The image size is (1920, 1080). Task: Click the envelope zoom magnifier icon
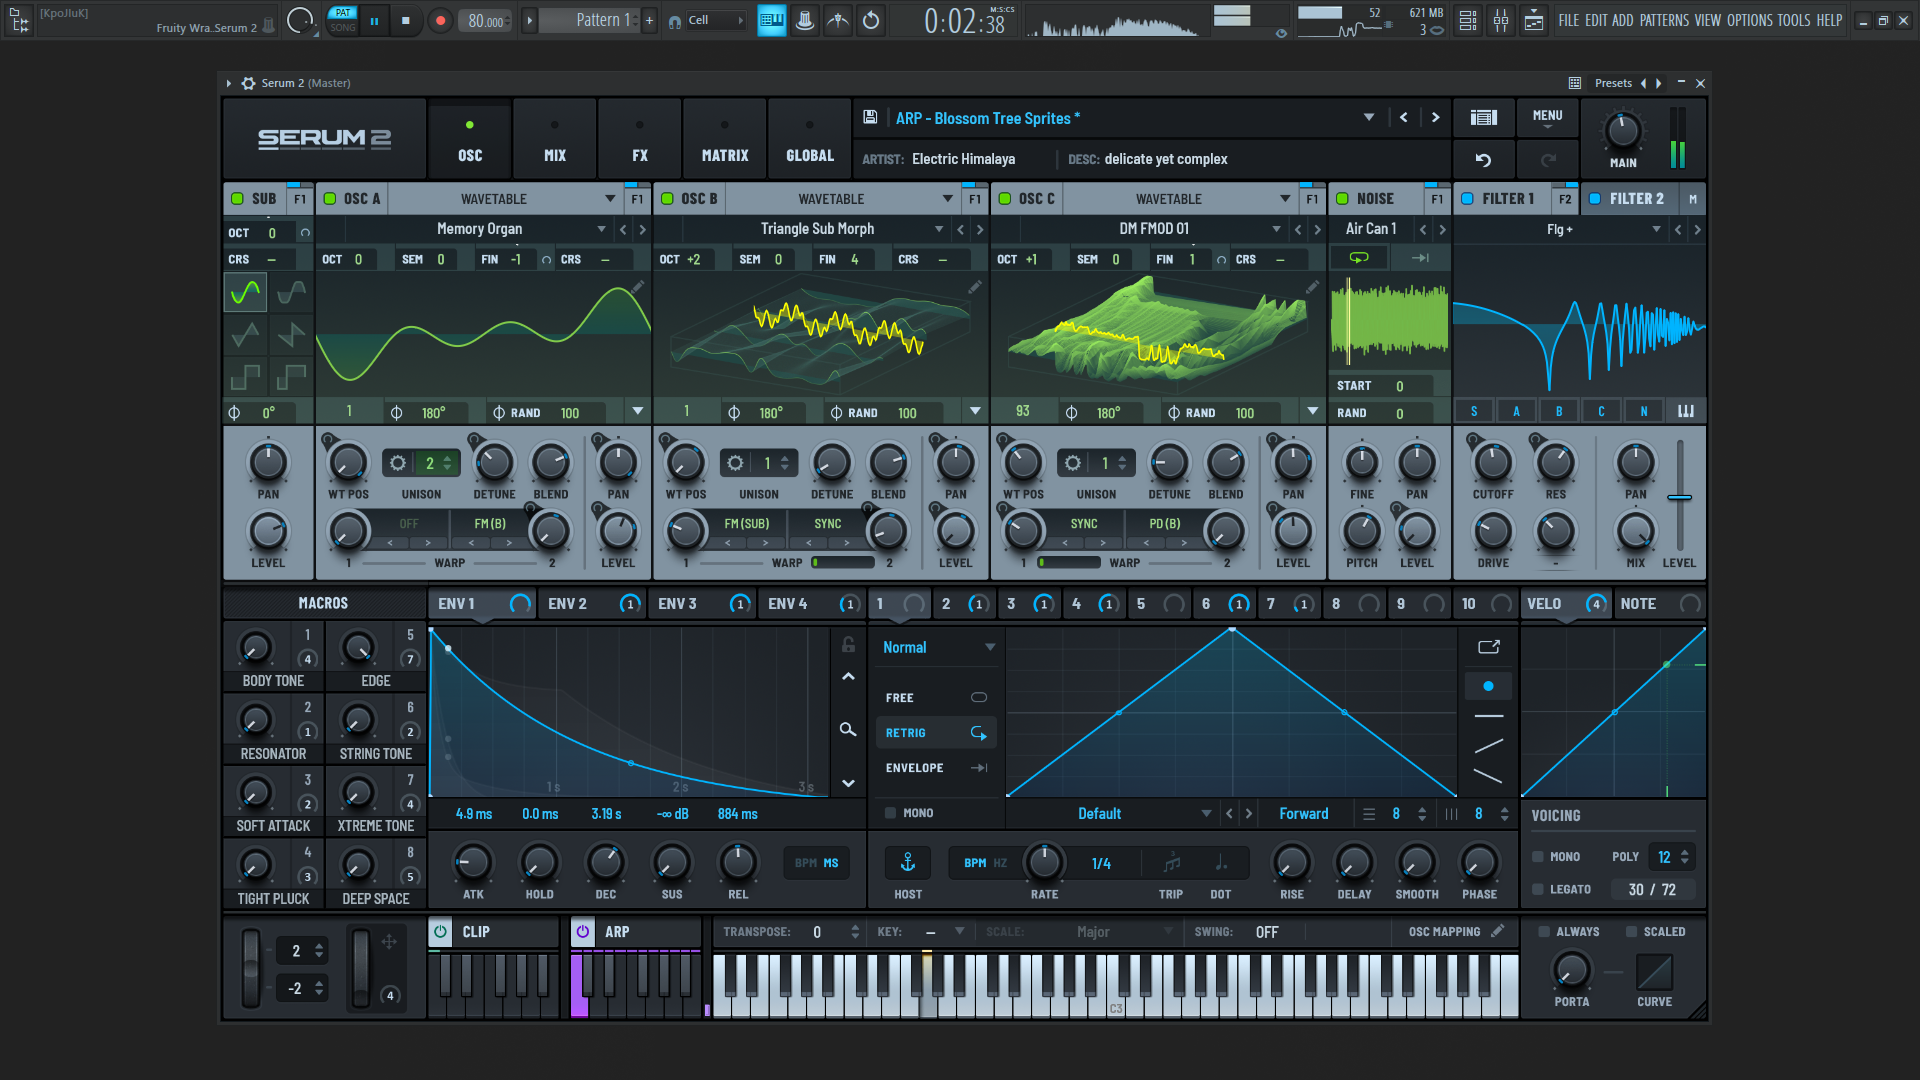coord(848,730)
